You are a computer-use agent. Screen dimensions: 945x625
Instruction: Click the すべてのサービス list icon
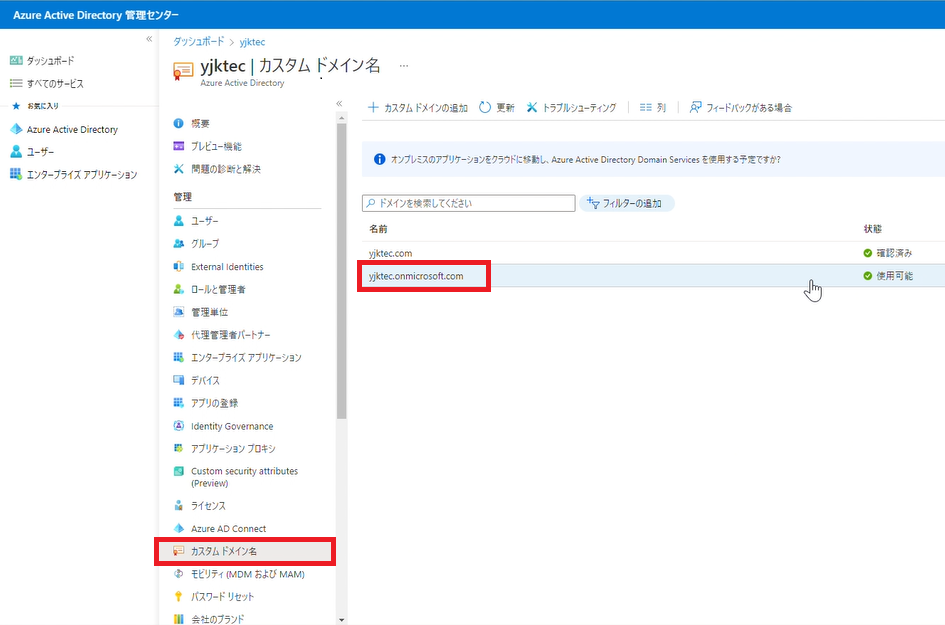(x=16, y=83)
